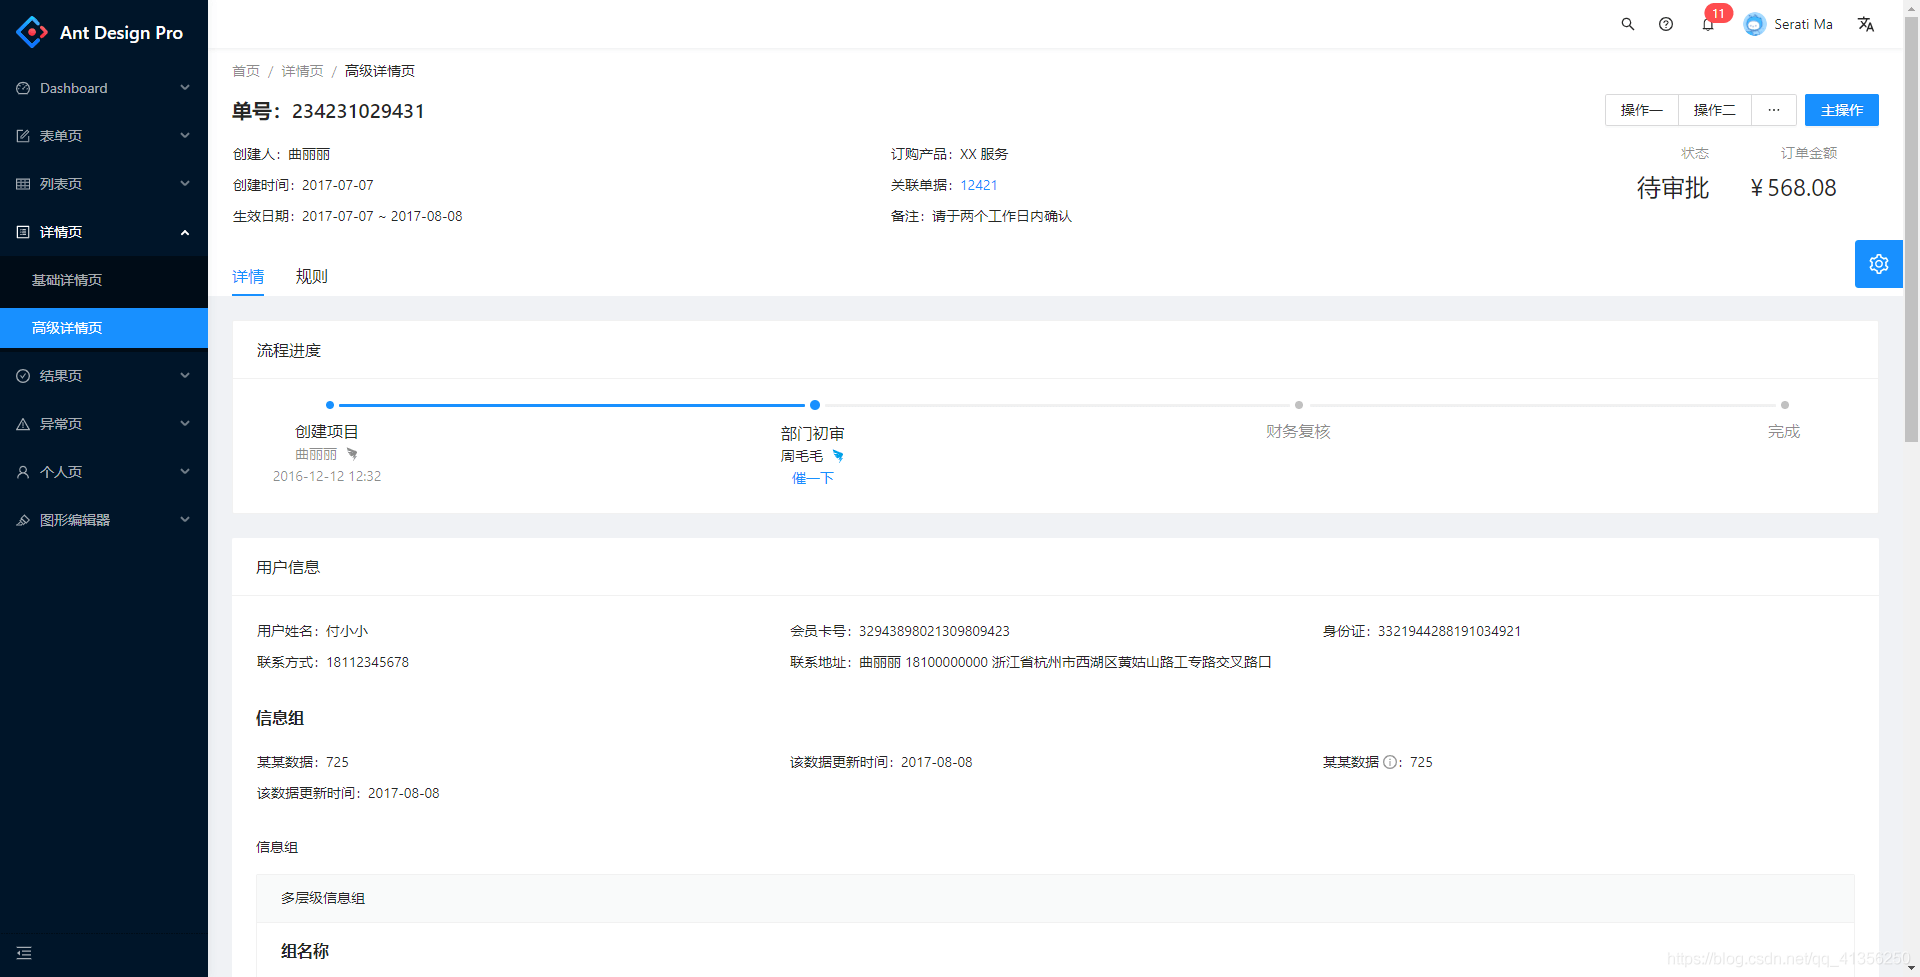Collapse the 详情页 menu section
Screen dimensions: 1920x977
pyautogui.click(x=62, y=232)
